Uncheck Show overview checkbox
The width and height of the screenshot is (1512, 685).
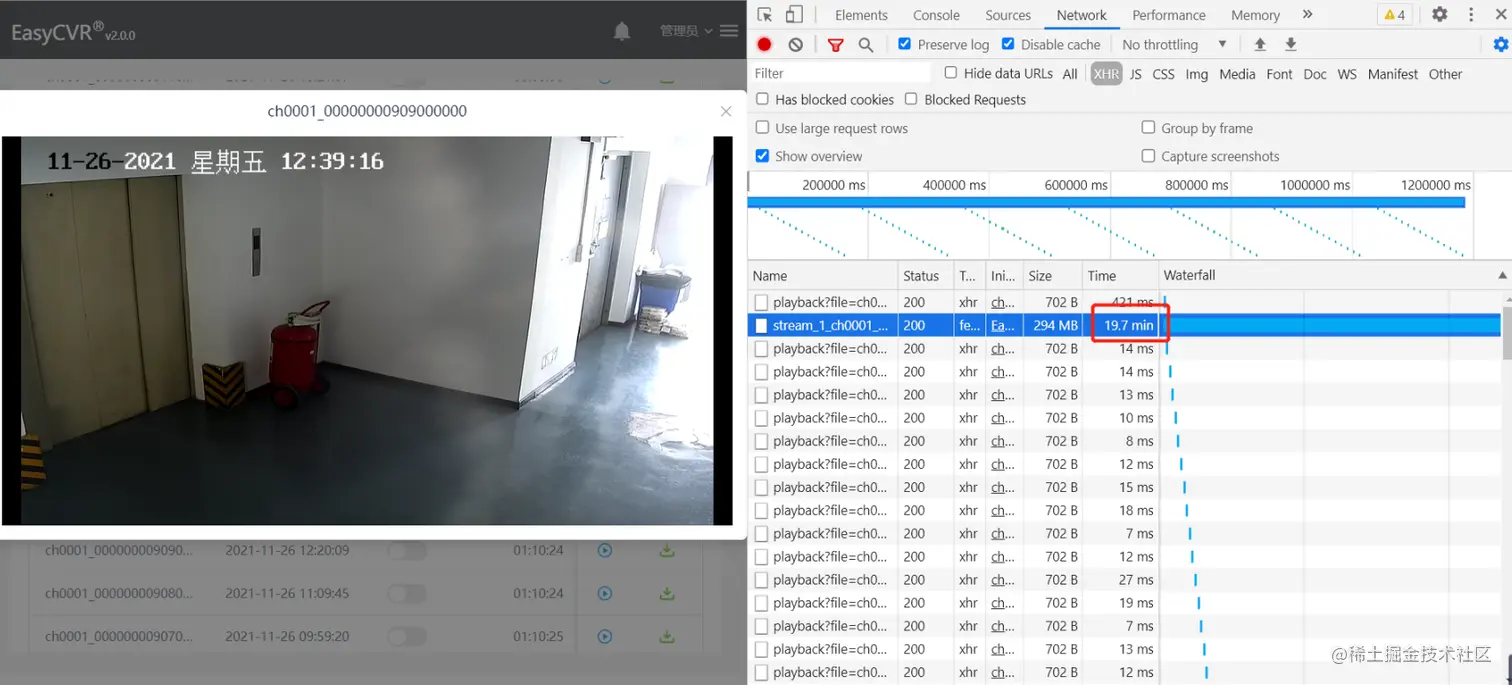click(763, 156)
